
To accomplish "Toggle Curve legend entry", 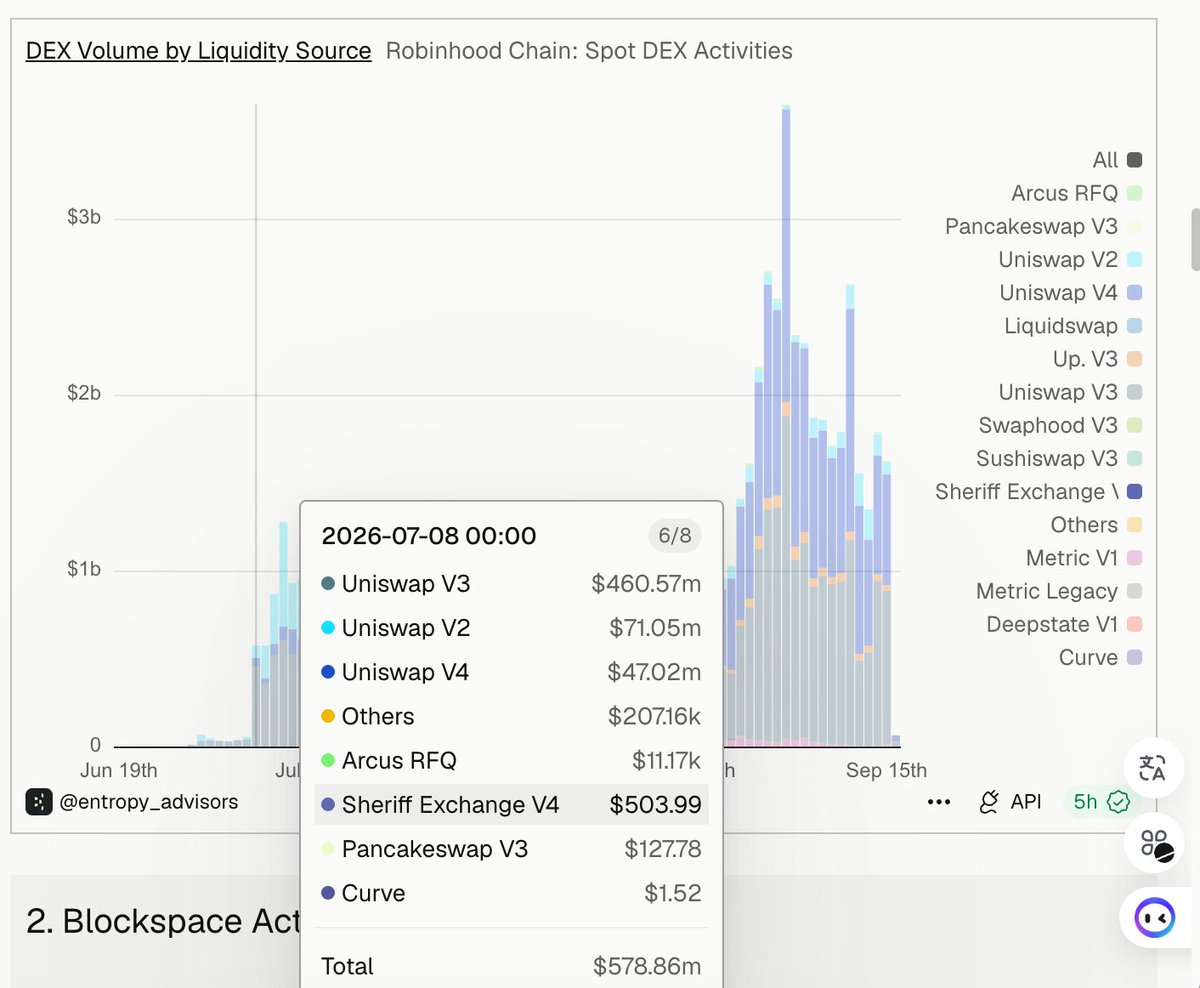I will (1100, 657).
